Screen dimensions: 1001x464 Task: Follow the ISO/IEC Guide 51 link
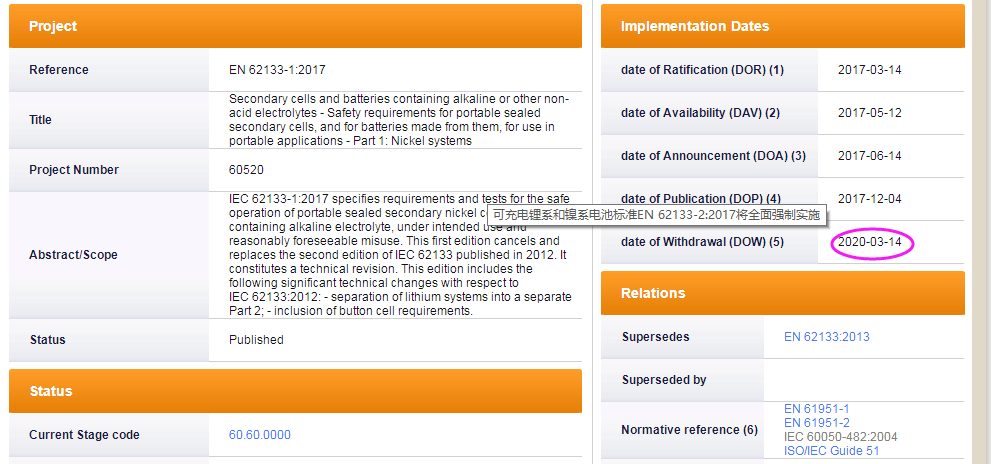(832, 451)
